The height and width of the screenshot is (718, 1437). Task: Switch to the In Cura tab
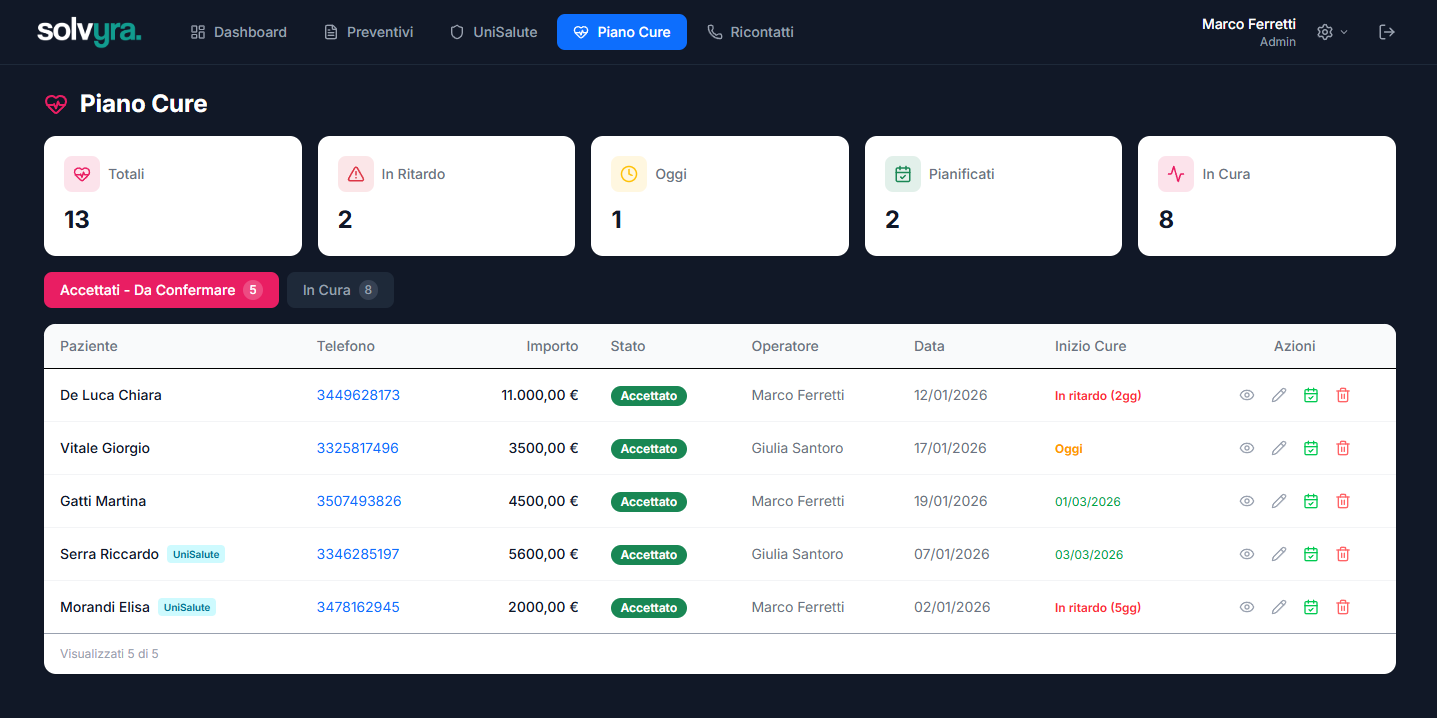point(339,290)
